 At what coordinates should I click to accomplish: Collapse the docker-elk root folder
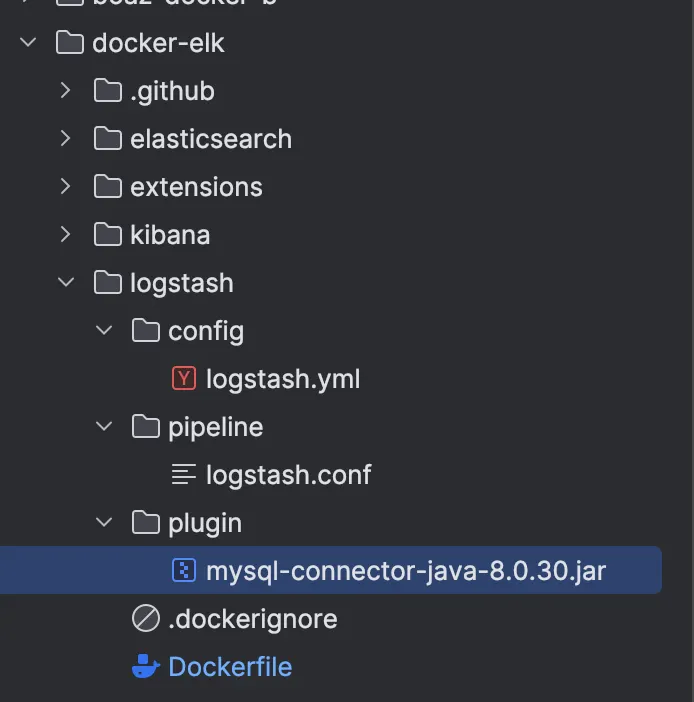coord(28,43)
